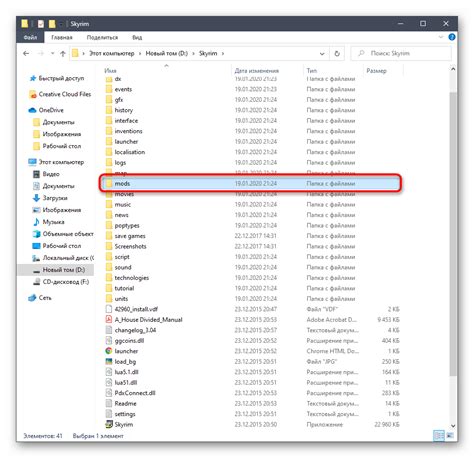The width and height of the screenshot is (474, 458).
Task: Click Новый том (D:) in address path
Action: pyautogui.click(x=167, y=53)
